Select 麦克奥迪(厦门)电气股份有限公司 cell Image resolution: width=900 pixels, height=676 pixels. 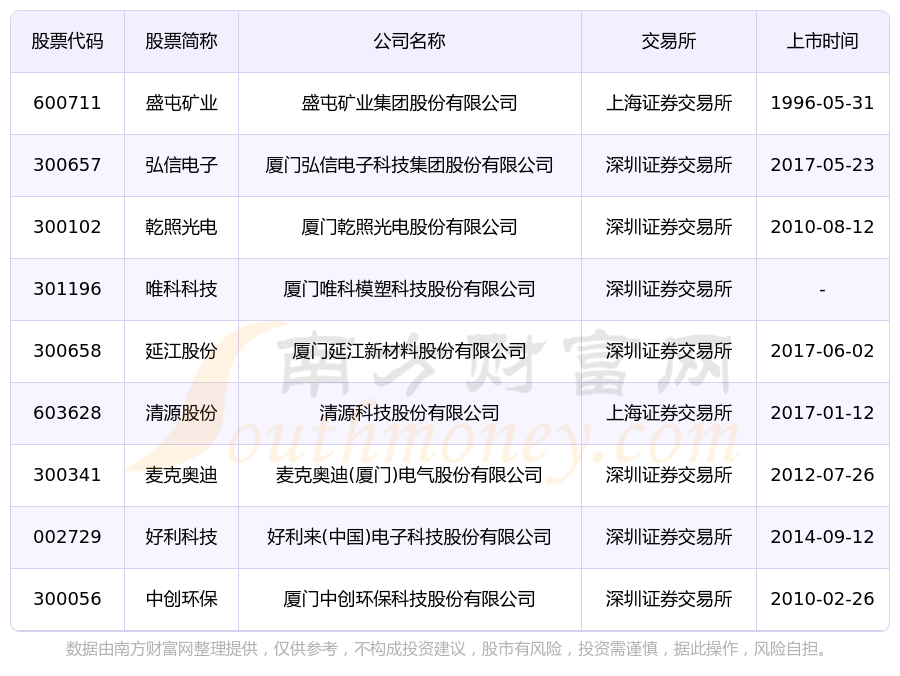tap(409, 475)
